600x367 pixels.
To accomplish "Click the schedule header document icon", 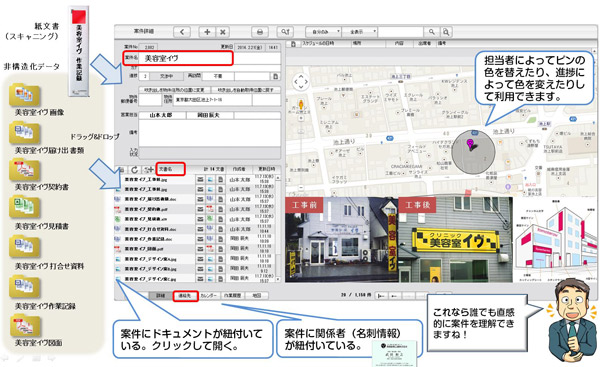I will (293, 44).
